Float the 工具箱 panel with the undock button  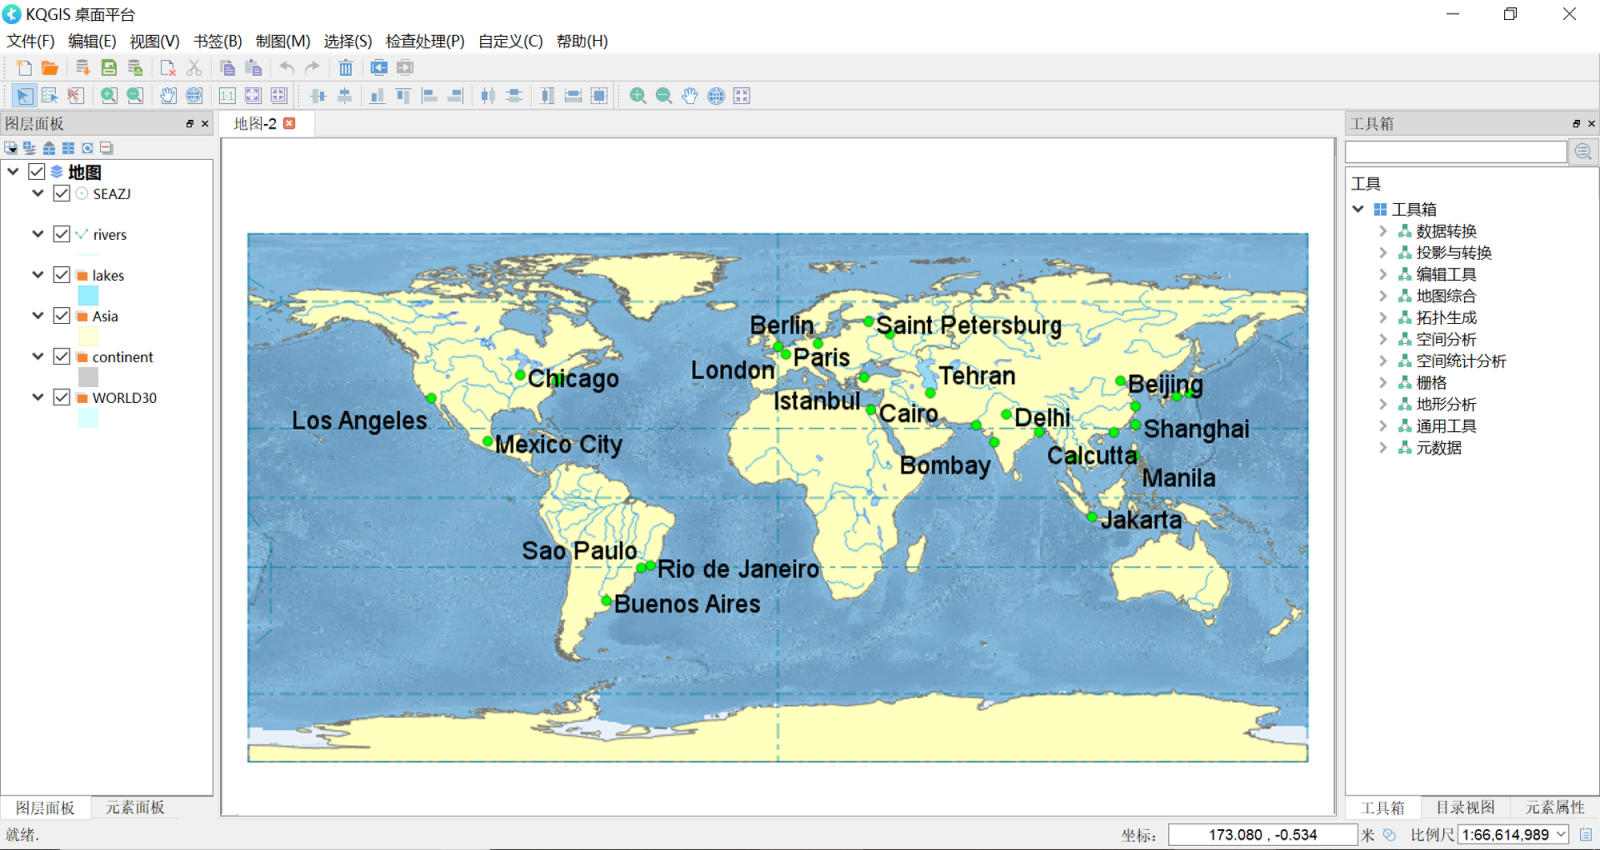(x=1576, y=124)
